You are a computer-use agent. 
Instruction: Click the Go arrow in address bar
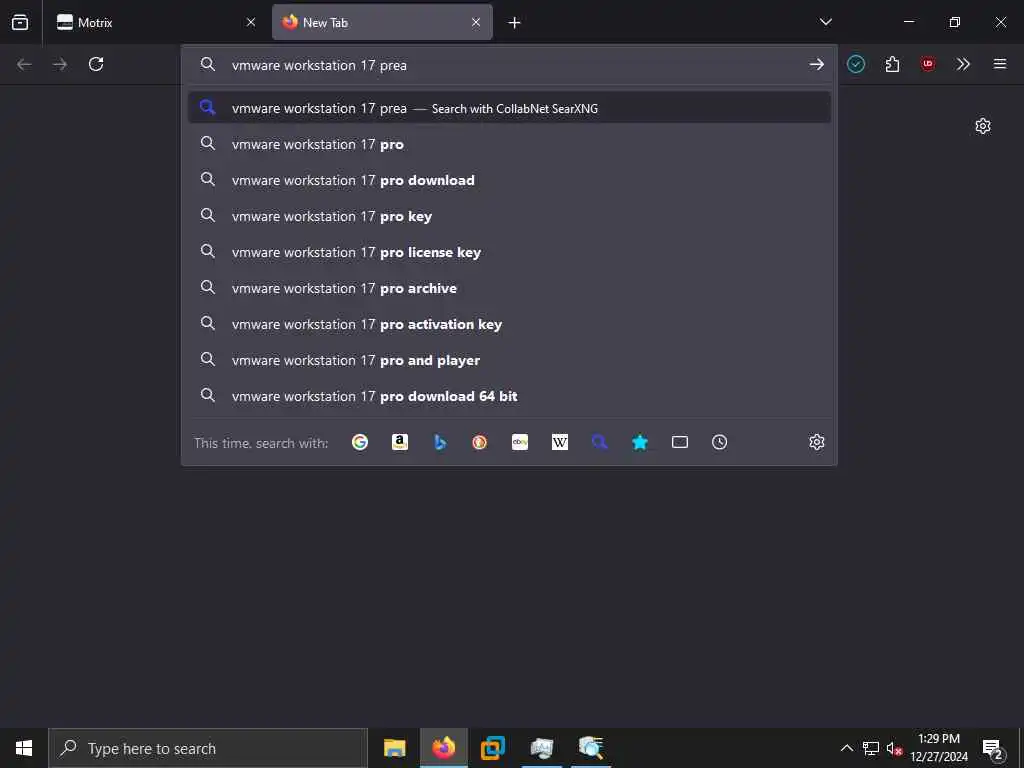click(816, 64)
